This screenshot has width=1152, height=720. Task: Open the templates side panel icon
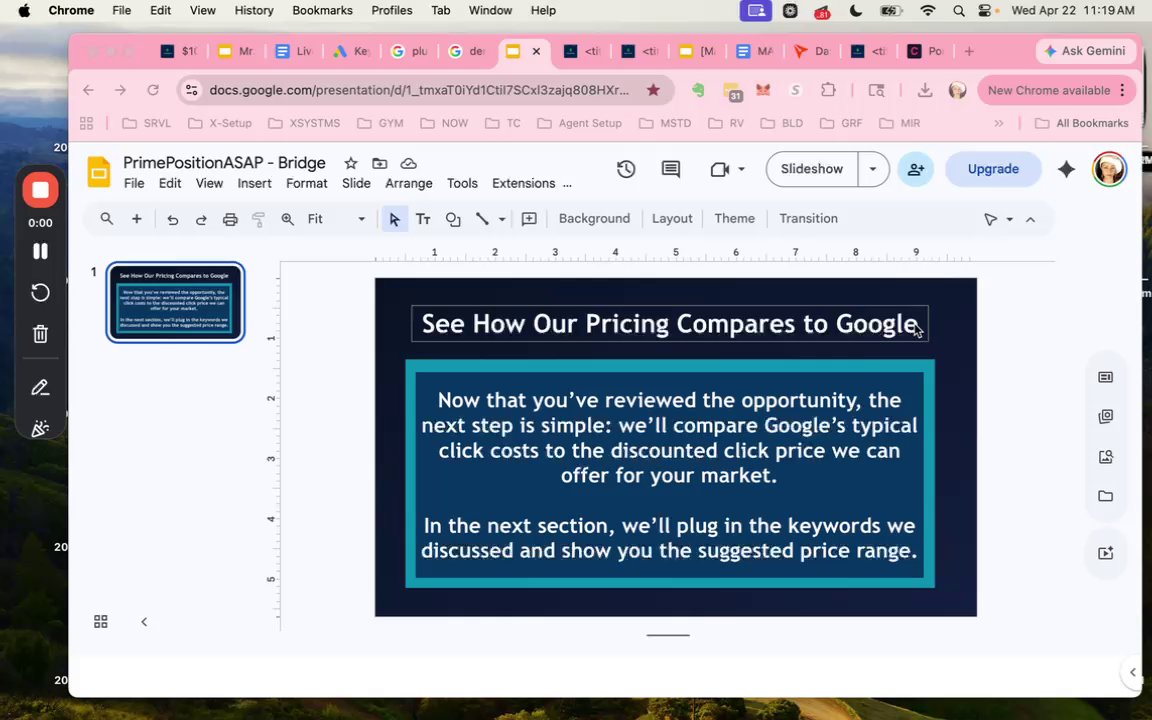[x=1105, y=377]
